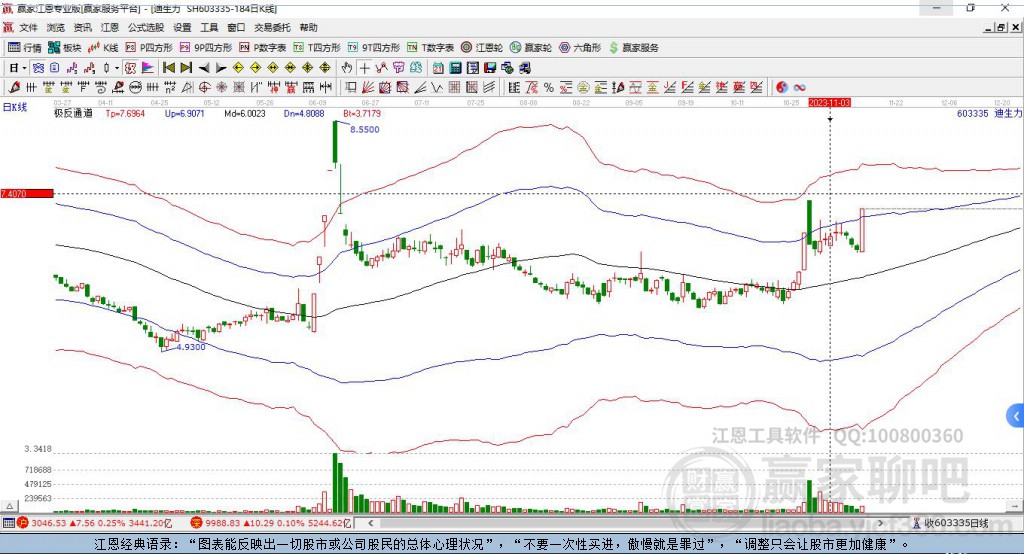Open the 公式选股 menu
Image resolution: width=1024 pixels, height=554 pixels.
point(146,27)
